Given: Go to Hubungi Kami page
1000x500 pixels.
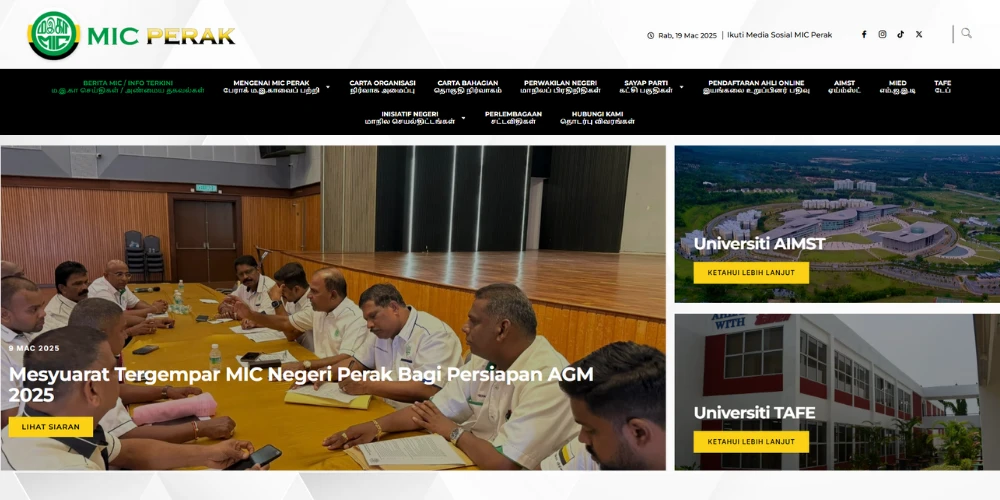Looking at the screenshot, I should [597, 118].
